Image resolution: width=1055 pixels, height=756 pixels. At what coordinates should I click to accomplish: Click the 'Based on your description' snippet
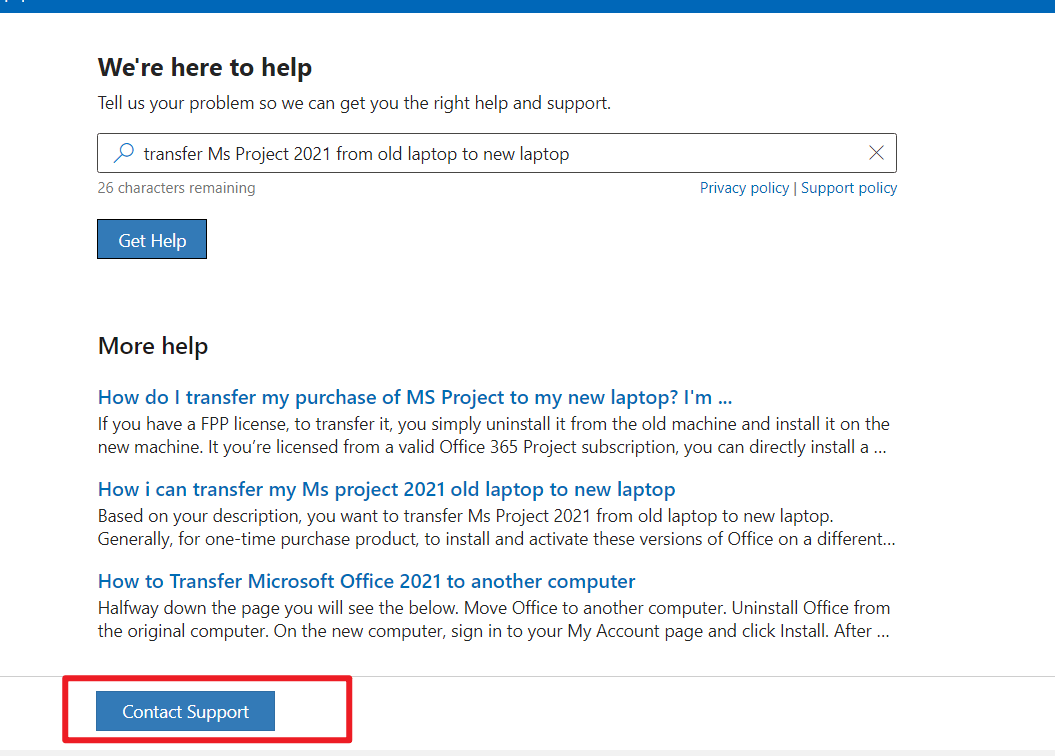point(497,527)
